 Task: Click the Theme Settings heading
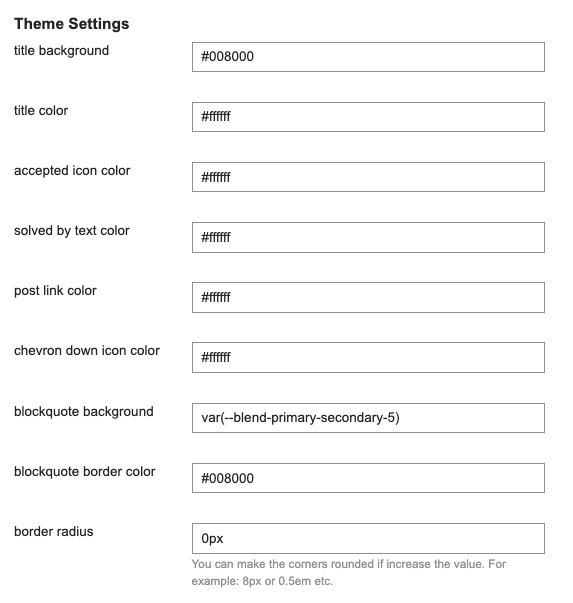pyautogui.click(x=72, y=24)
